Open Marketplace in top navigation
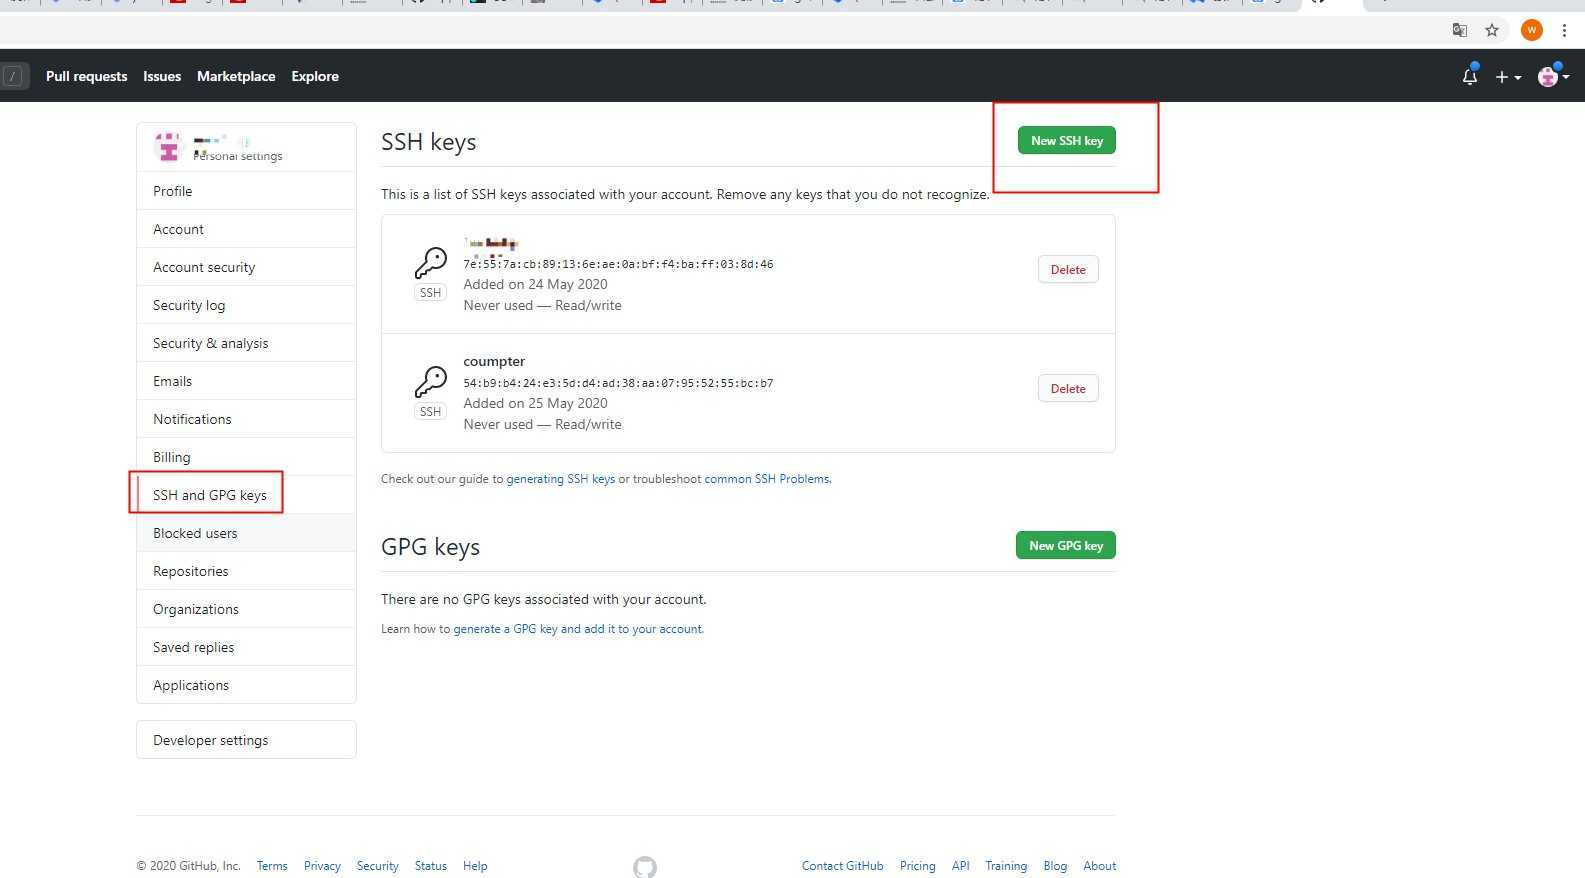Viewport: 1585px width, 878px height. point(236,76)
